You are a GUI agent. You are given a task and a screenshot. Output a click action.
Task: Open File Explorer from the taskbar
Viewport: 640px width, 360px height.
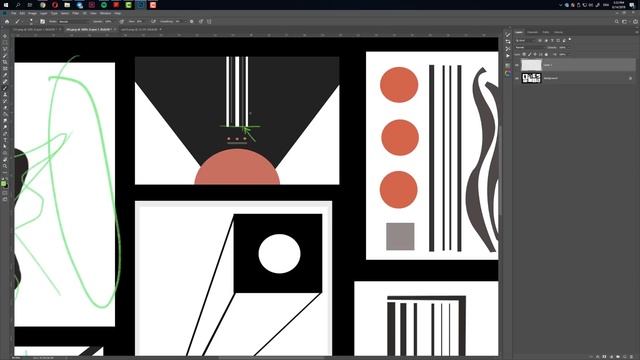coord(67,5)
